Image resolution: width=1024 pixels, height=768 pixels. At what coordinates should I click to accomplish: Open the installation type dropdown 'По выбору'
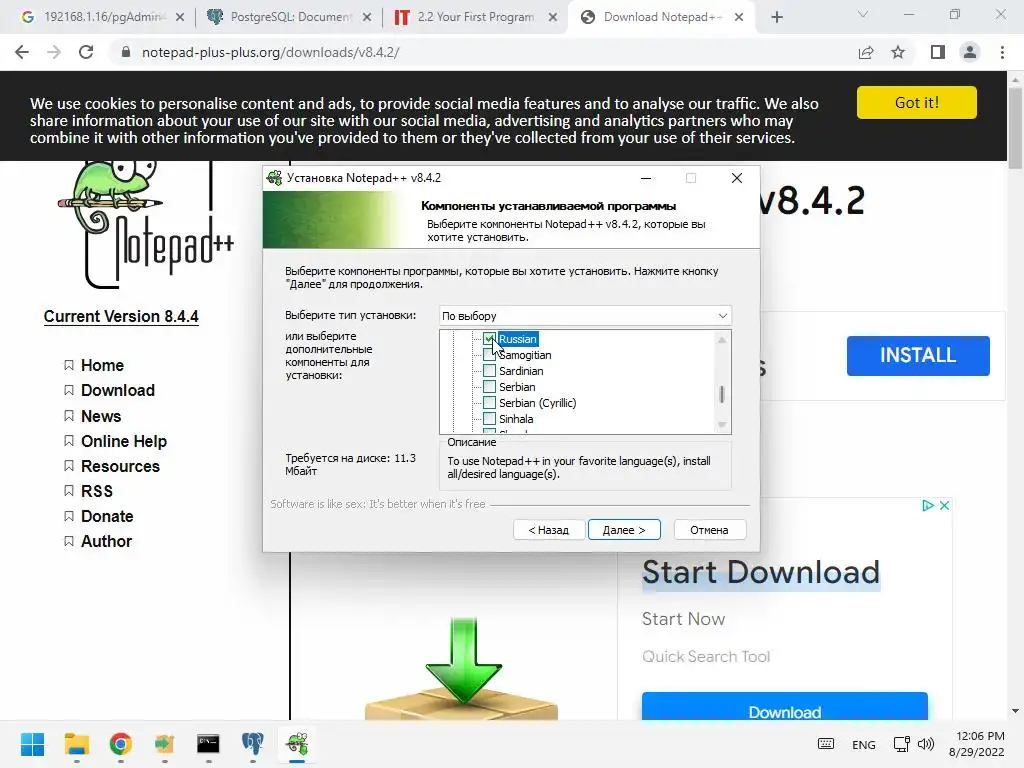click(585, 315)
